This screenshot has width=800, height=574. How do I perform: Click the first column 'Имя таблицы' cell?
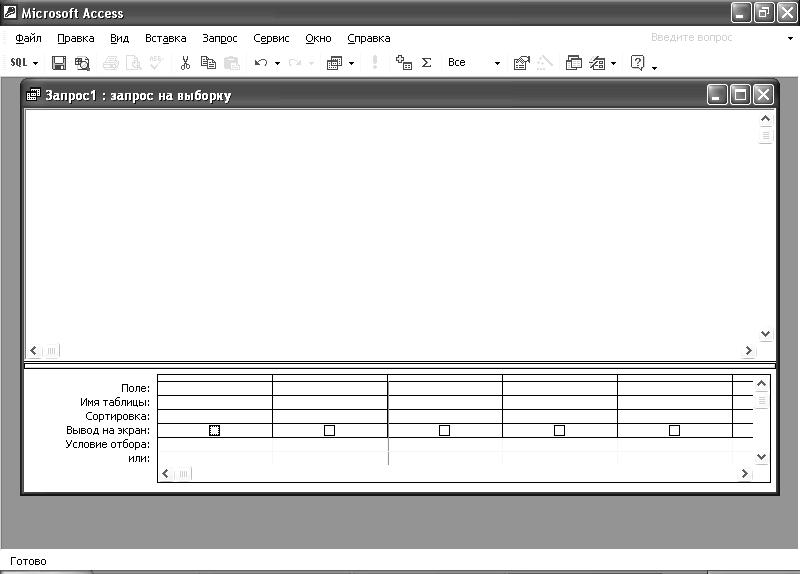215,402
